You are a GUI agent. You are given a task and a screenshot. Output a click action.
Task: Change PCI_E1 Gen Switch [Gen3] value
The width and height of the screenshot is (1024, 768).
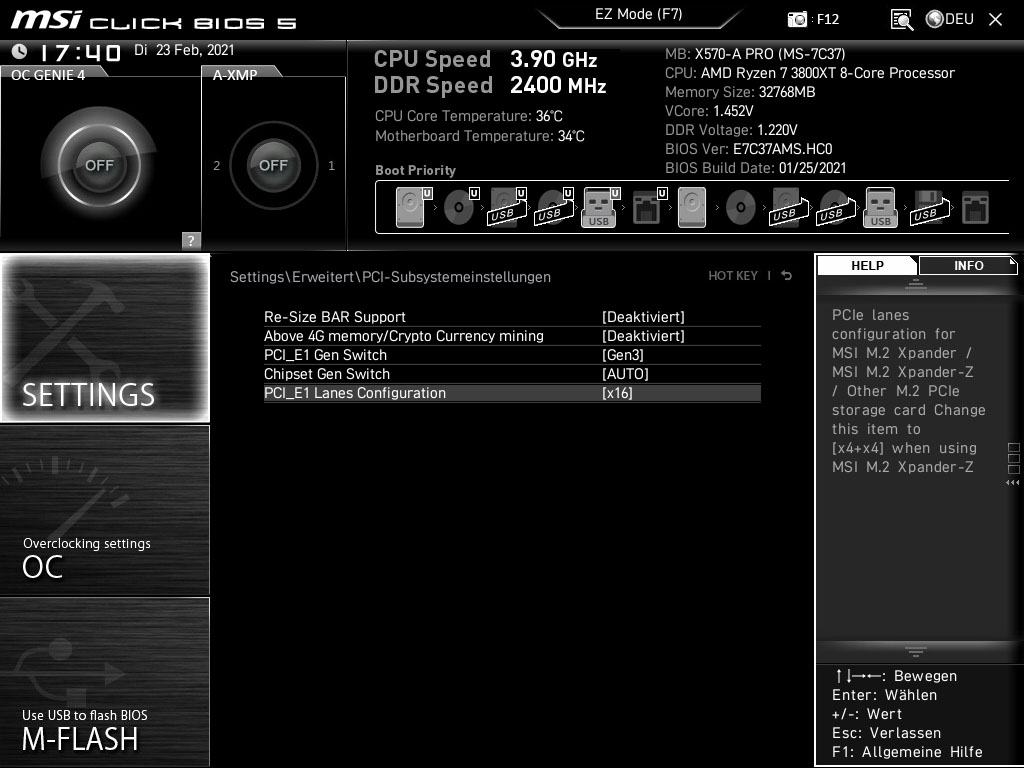pos(622,355)
